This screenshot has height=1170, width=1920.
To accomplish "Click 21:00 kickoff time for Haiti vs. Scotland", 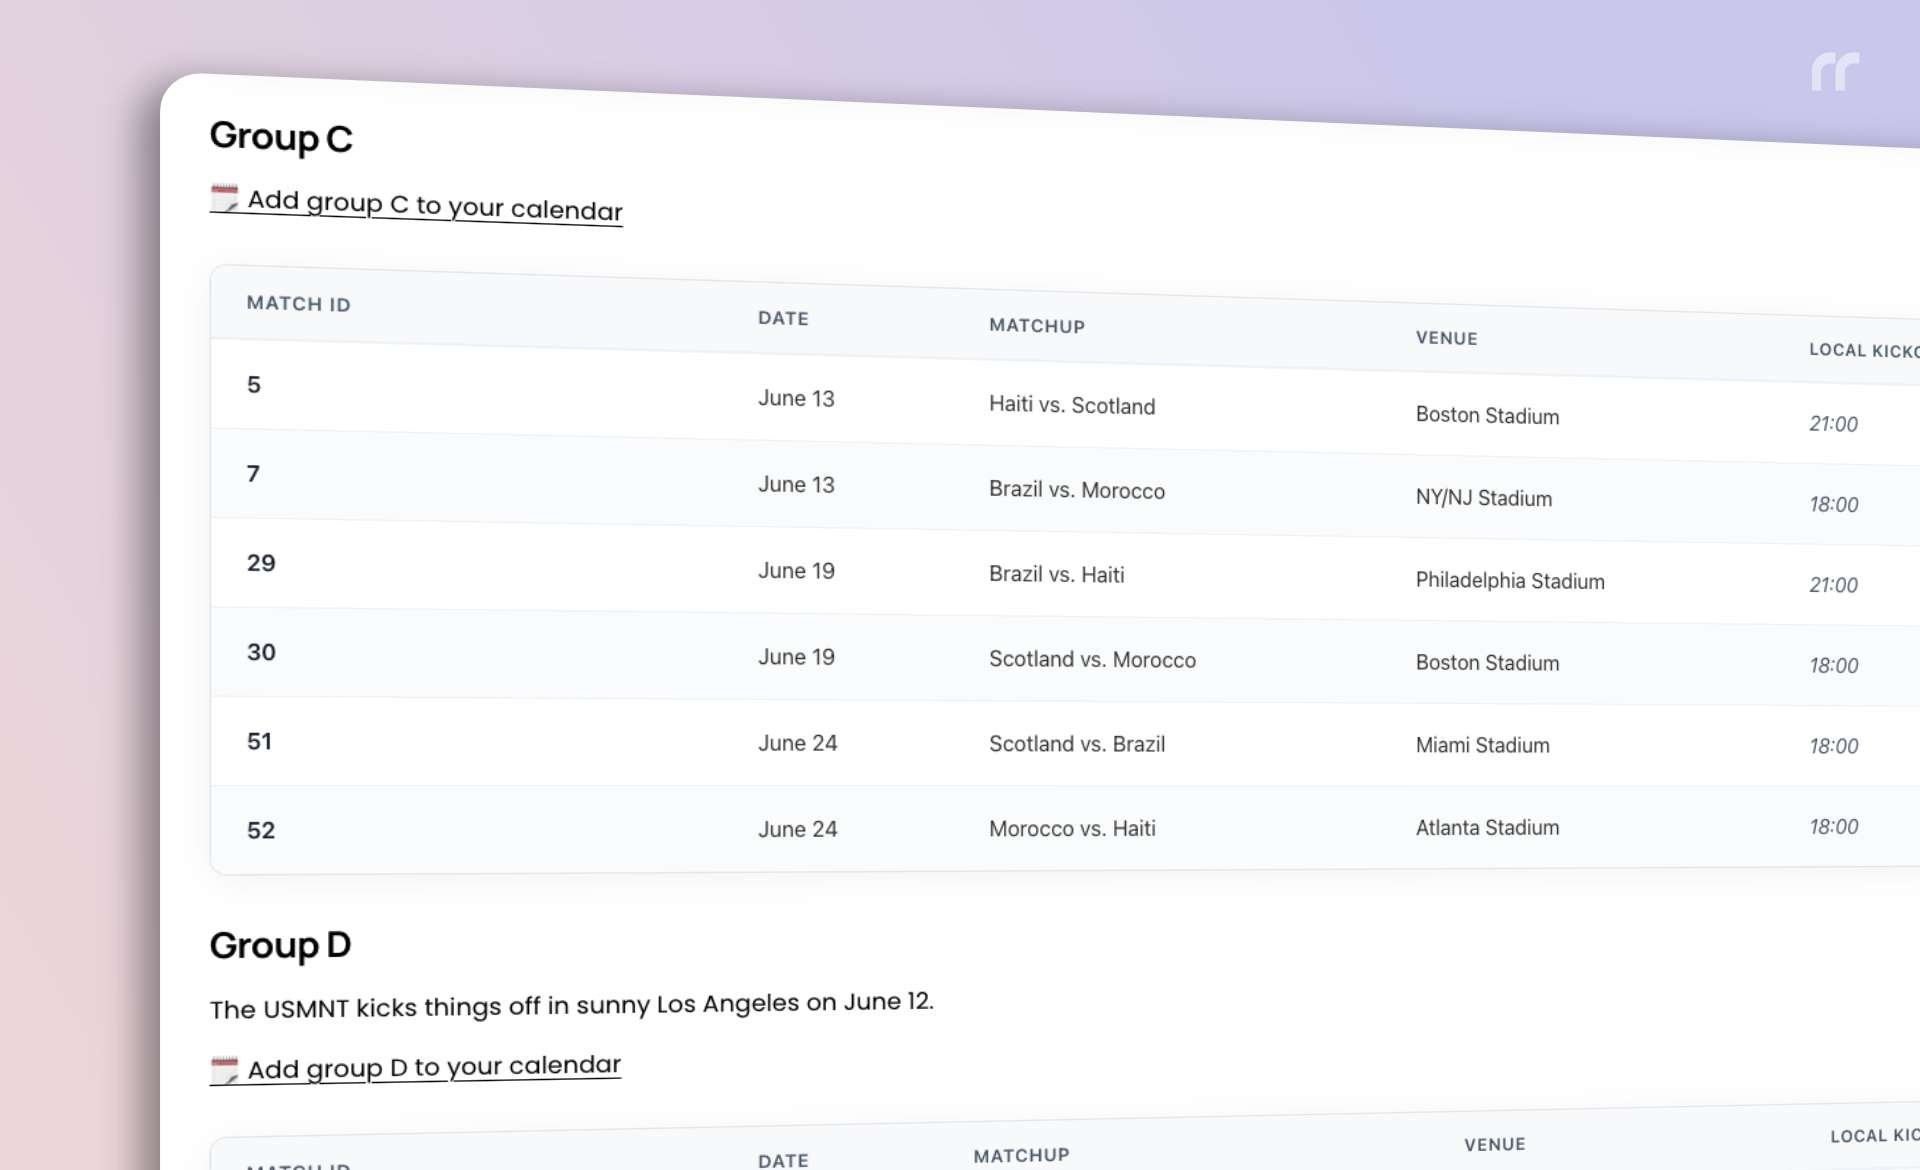I will click(1833, 424).
